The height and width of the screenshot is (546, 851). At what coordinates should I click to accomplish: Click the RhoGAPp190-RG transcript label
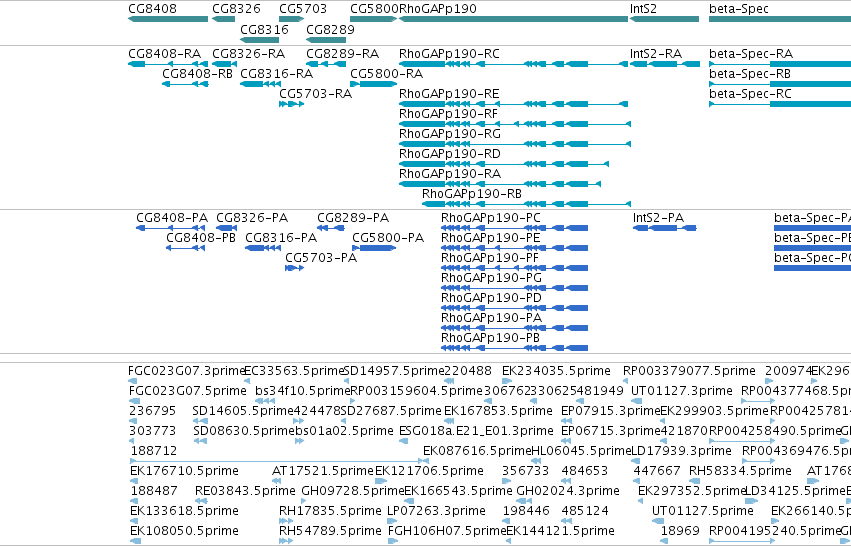450,134
